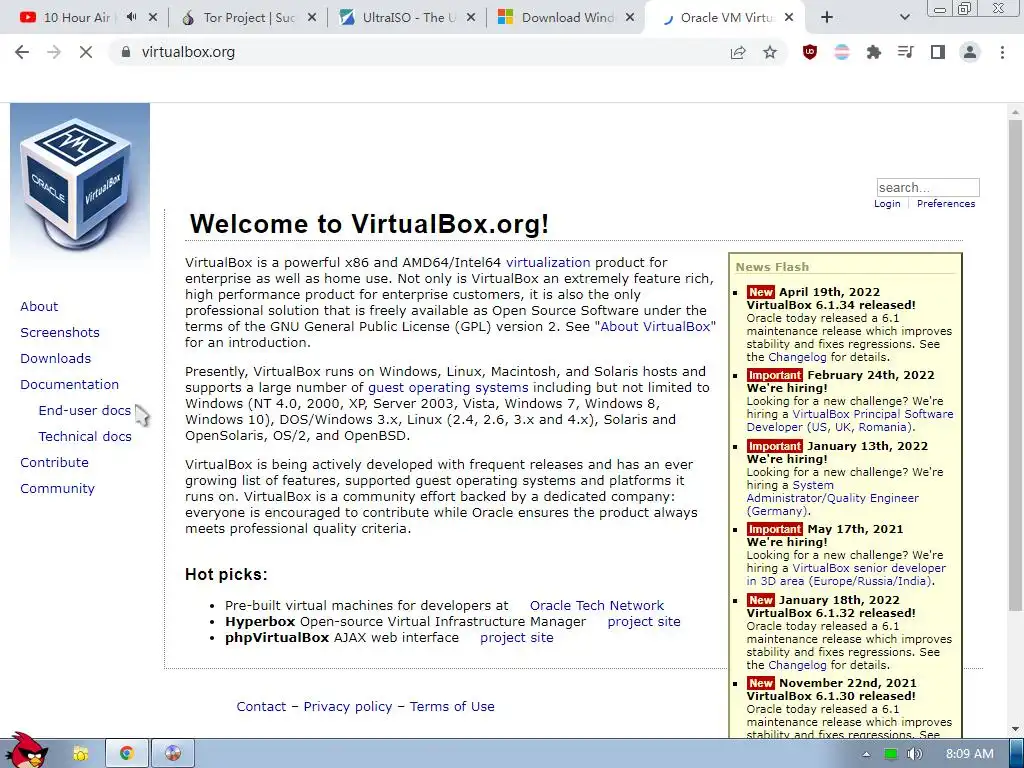Click the share page icon in the address bar
Screen dimensions: 1024x768
click(x=738, y=52)
